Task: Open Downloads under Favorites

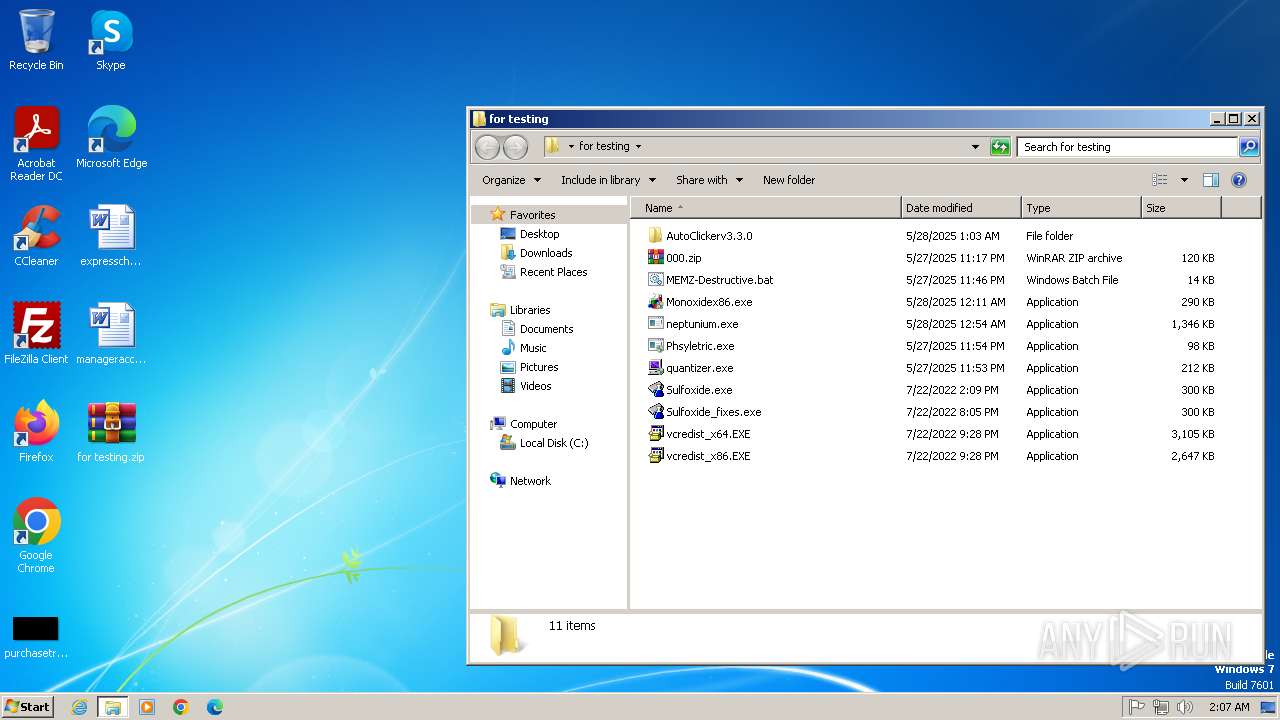Action: (x=536, y=253)
